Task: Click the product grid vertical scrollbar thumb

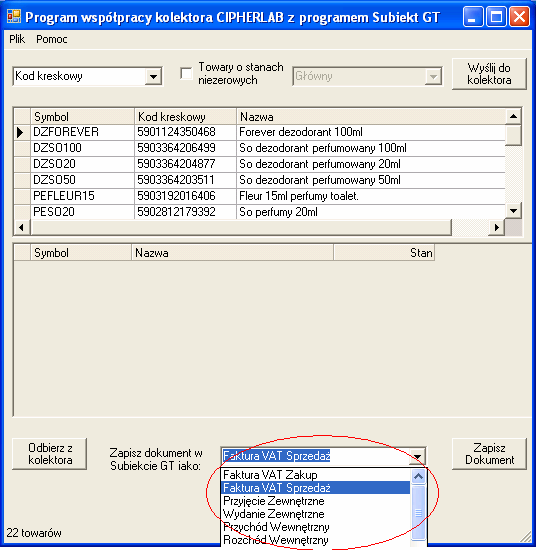Action: [513, 135]
